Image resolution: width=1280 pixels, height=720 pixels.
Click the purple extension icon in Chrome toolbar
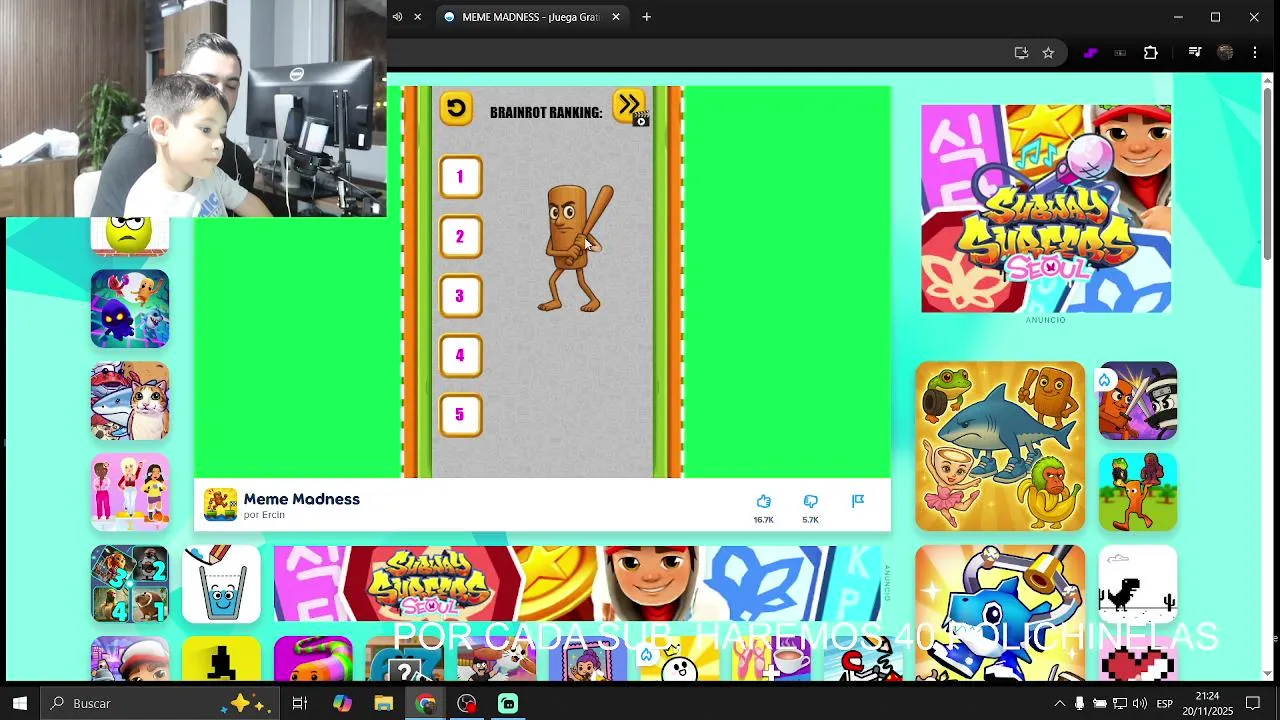(1090, 53)
